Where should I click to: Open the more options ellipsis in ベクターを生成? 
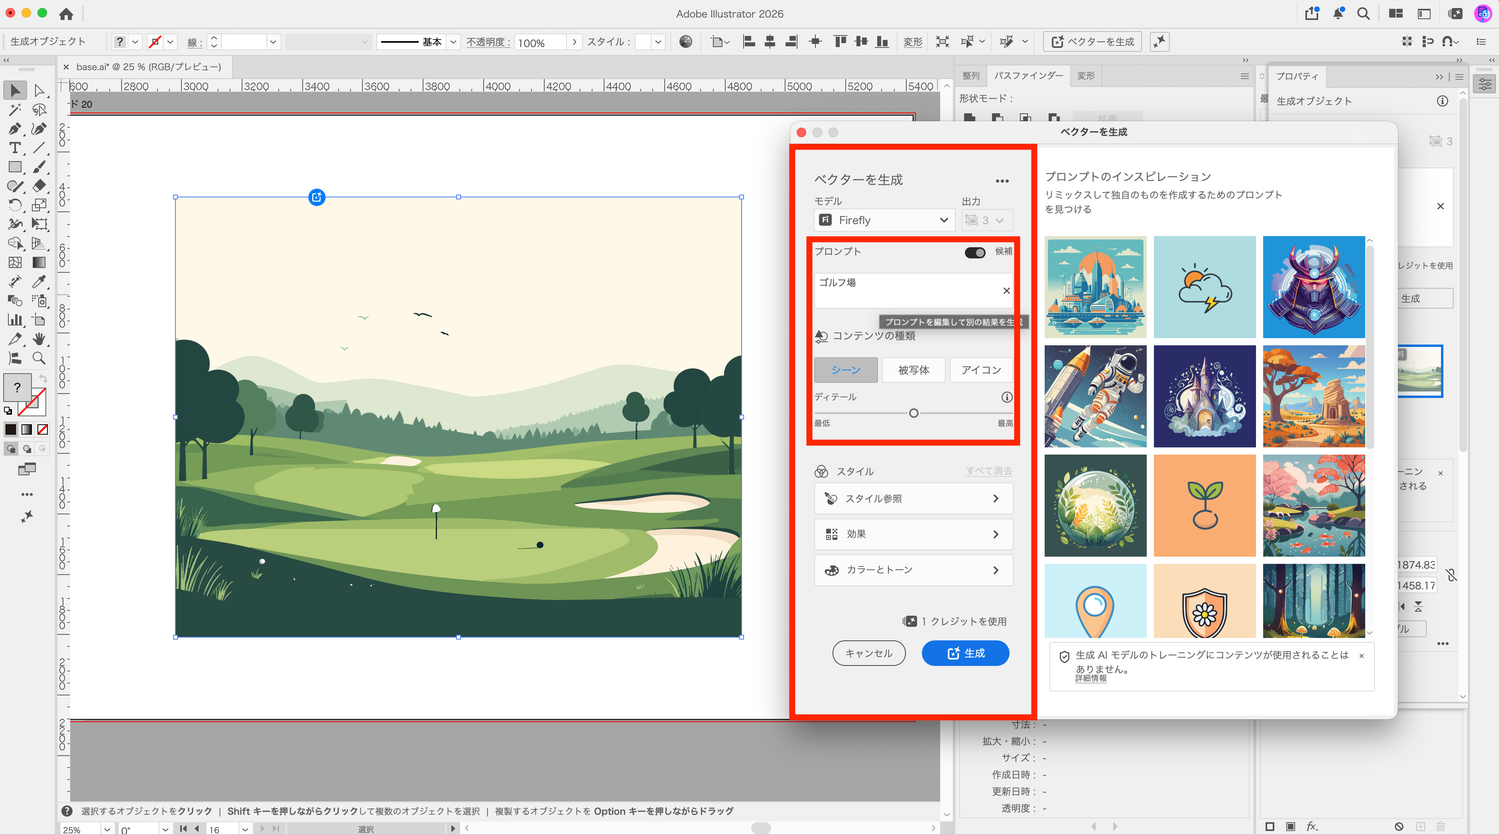point(1002,181)
